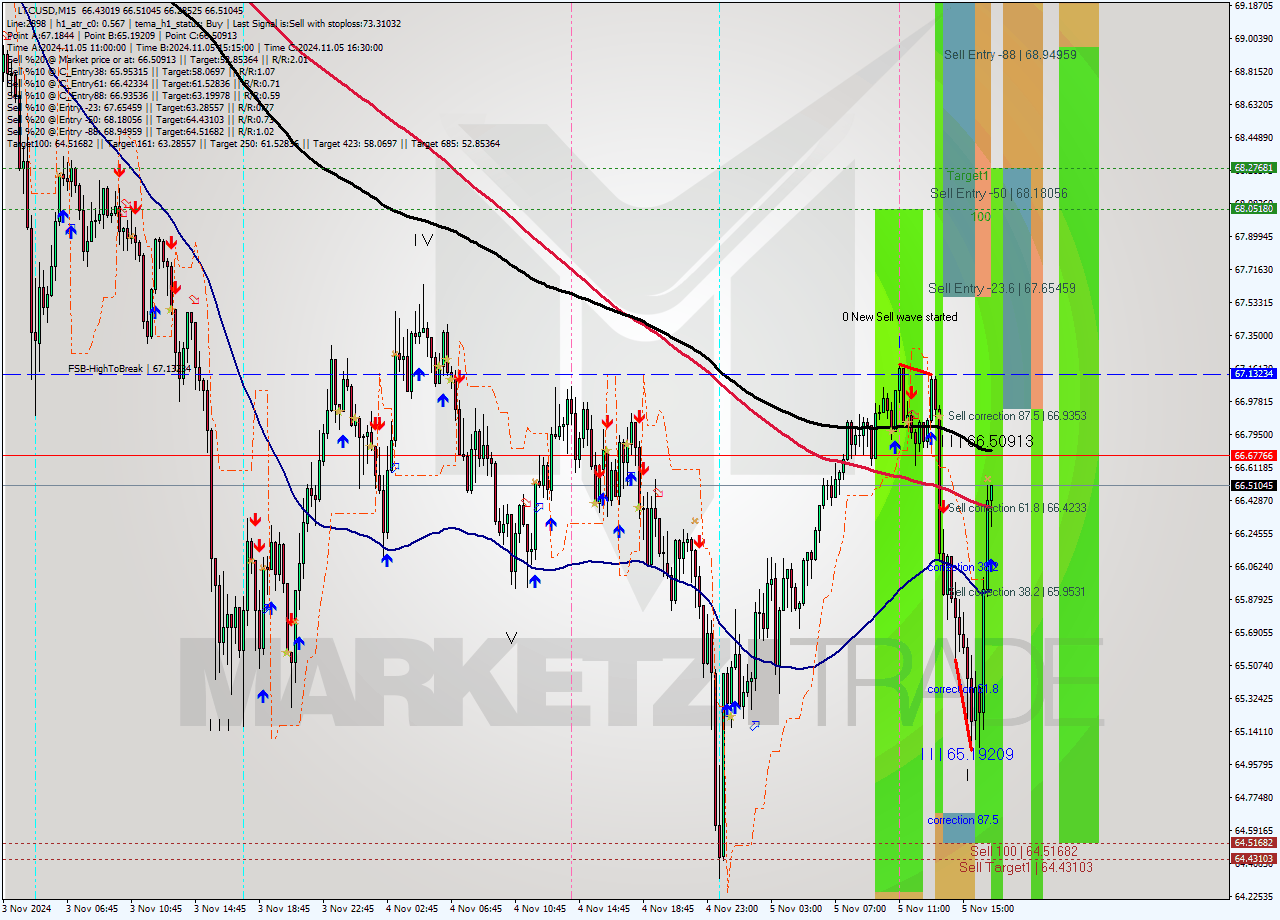The image size is (1280, 920).
Task: Click the blue 'correction 87.5' label
Action: coord(963,820)
